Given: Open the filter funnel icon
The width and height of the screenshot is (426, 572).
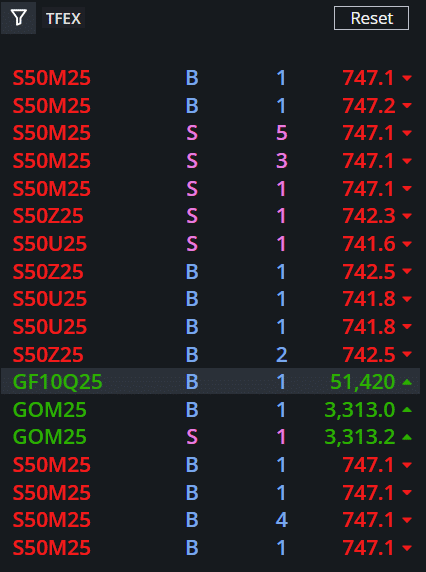Looking at the screenshot, I should [x=18, y=18].
